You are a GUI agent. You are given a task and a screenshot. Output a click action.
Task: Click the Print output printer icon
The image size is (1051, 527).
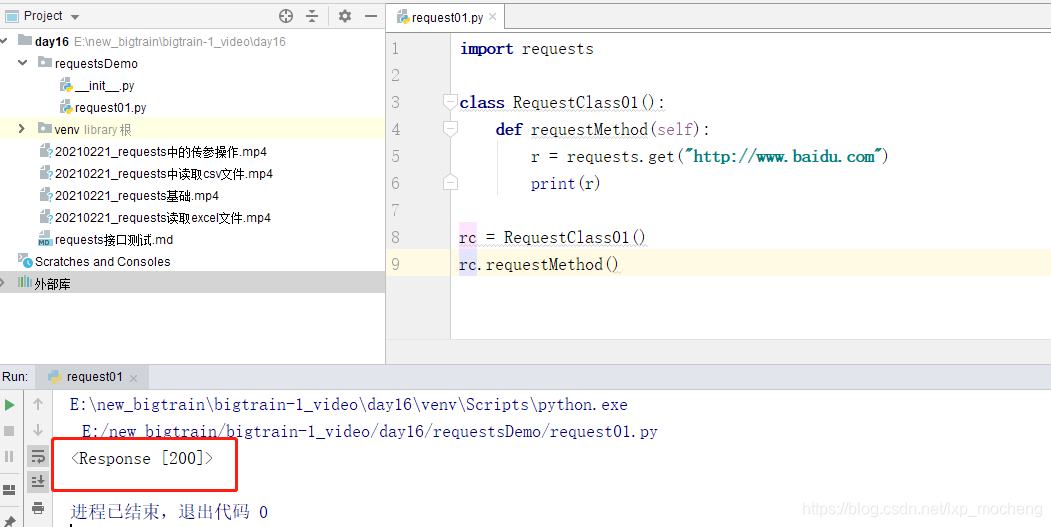[38, 508]
